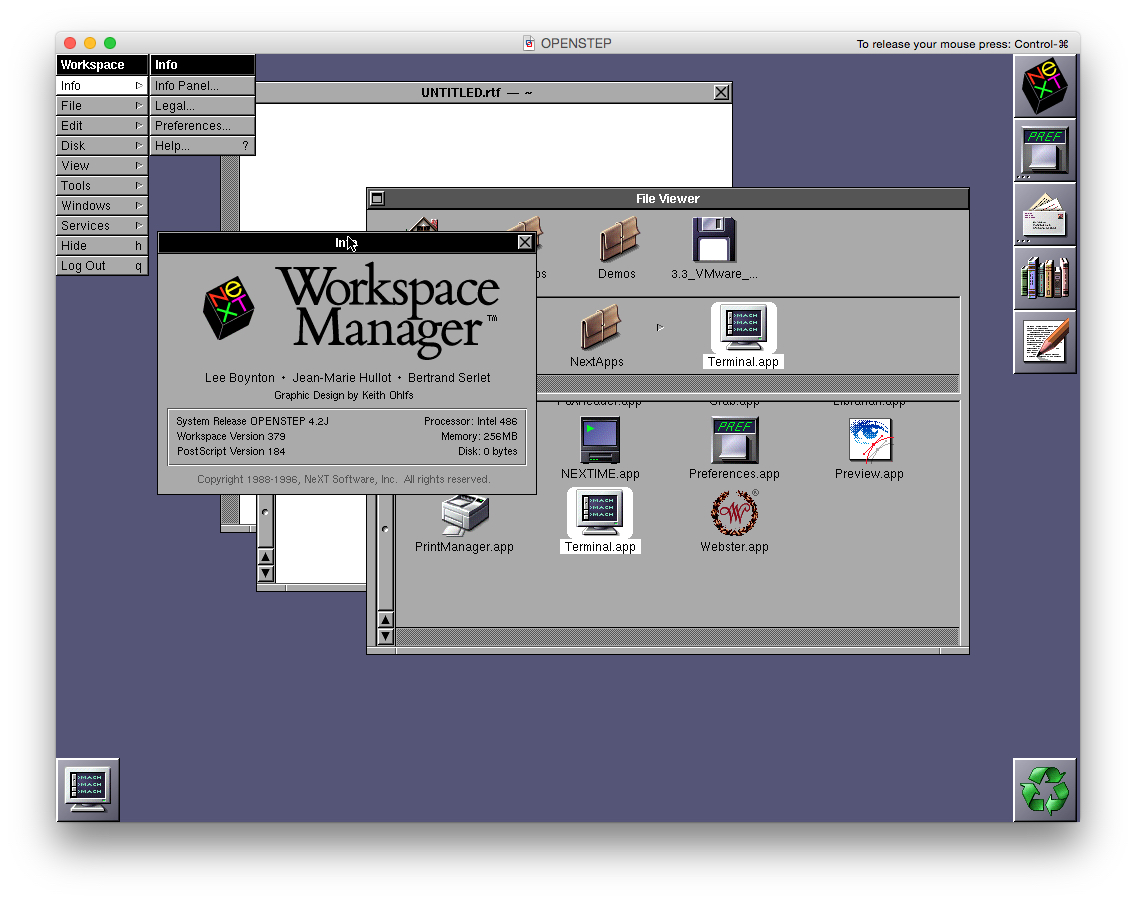Open the Disk submenu
The width and height of the screenshot is (1136, 902).
coord(102,146)
